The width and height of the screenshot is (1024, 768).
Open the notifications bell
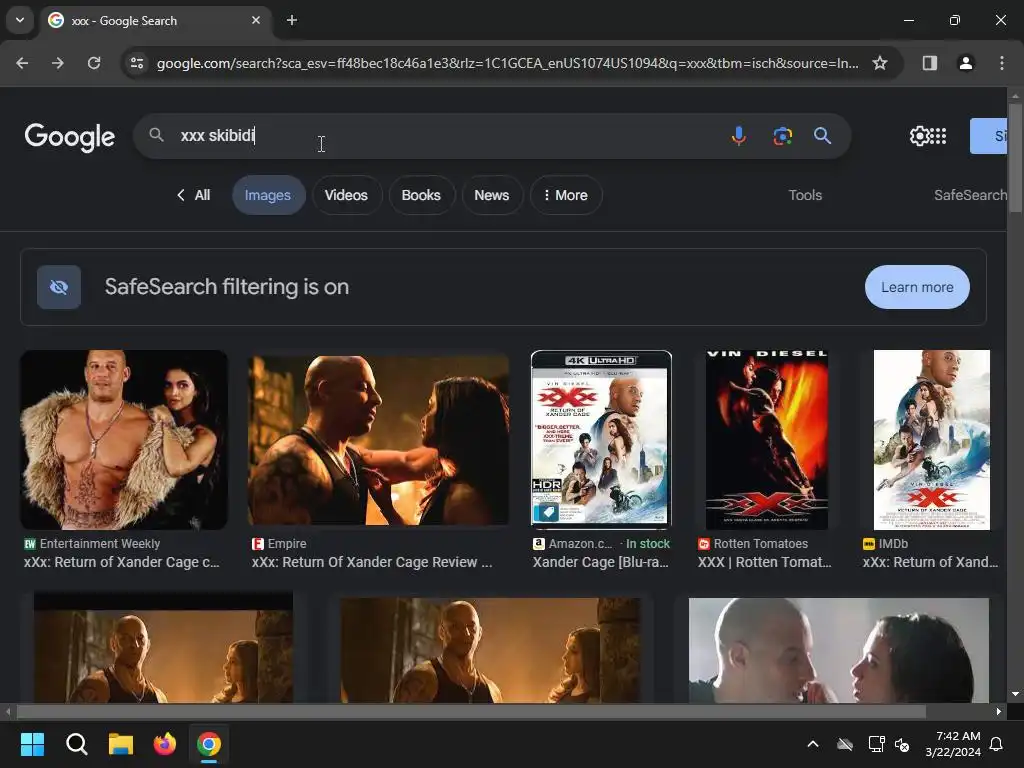pyautogui.click(x=997, y=744)
